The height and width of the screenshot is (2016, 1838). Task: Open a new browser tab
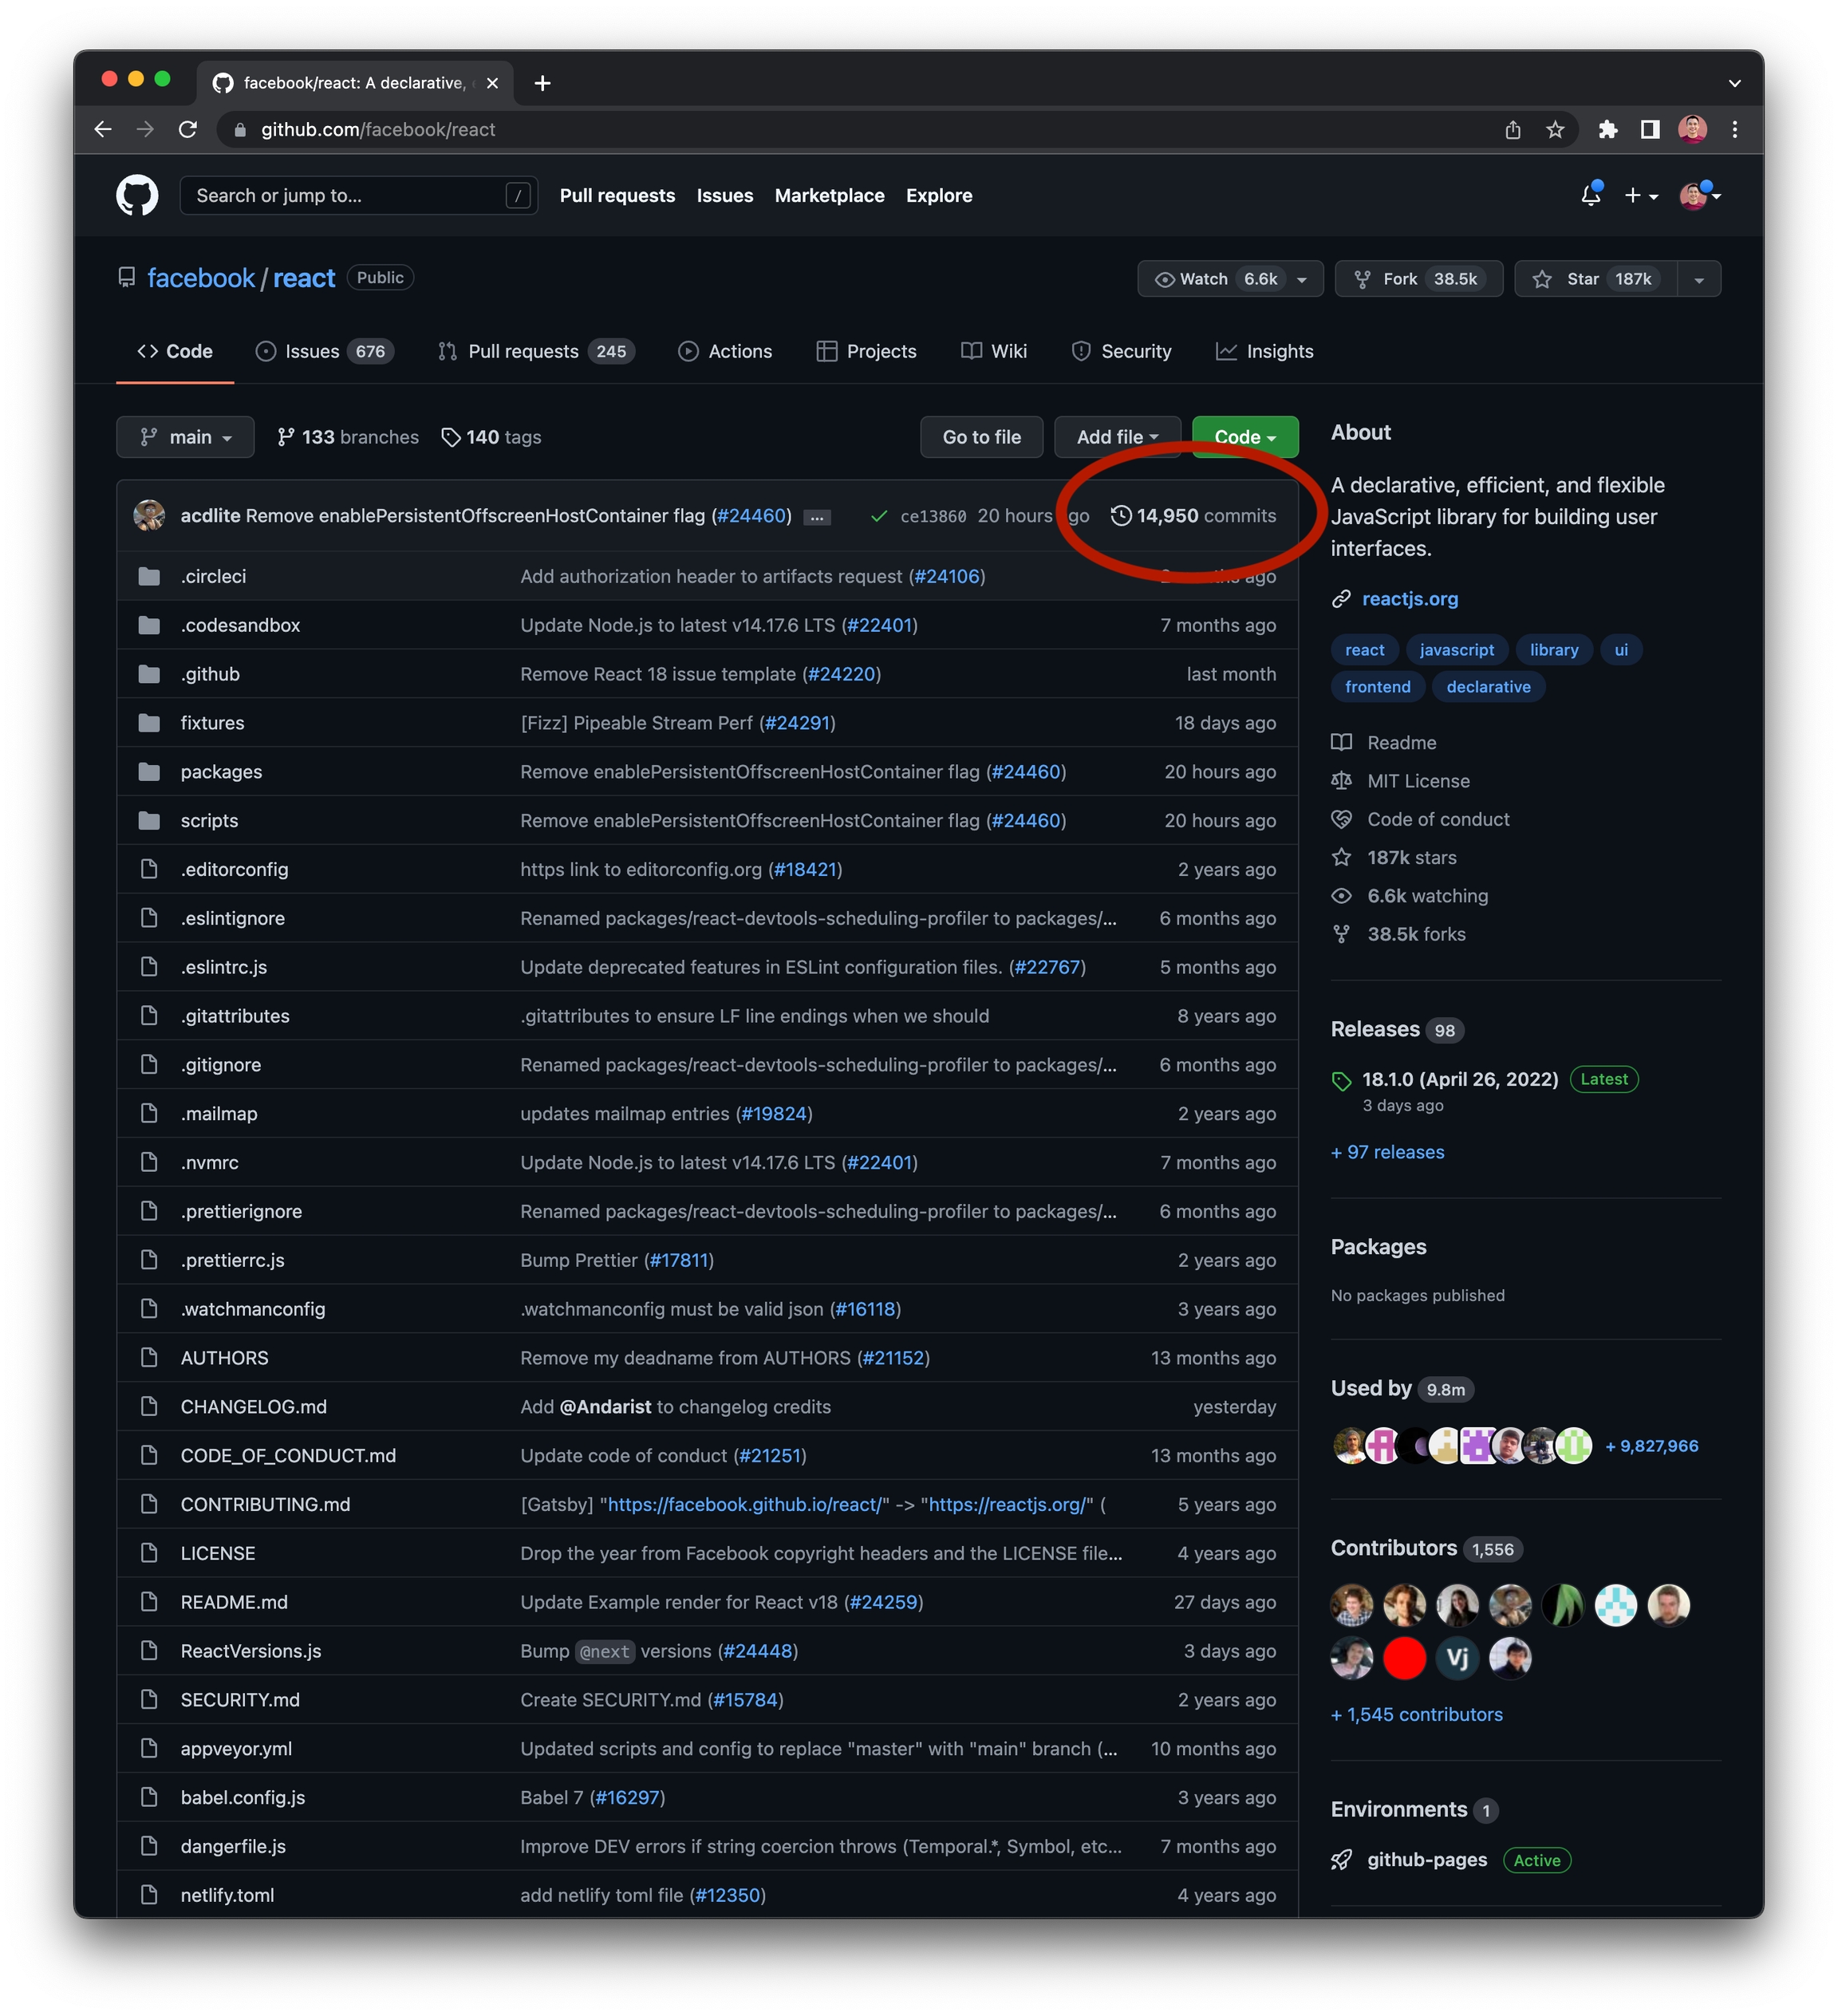point(543,83)
